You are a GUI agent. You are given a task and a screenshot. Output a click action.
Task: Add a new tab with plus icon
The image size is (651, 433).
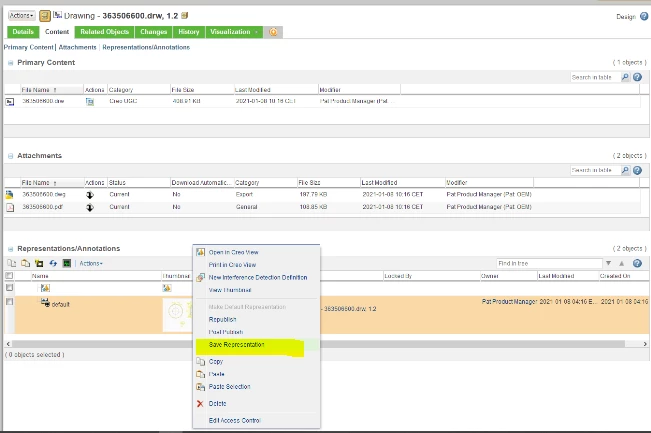(273, 32)
